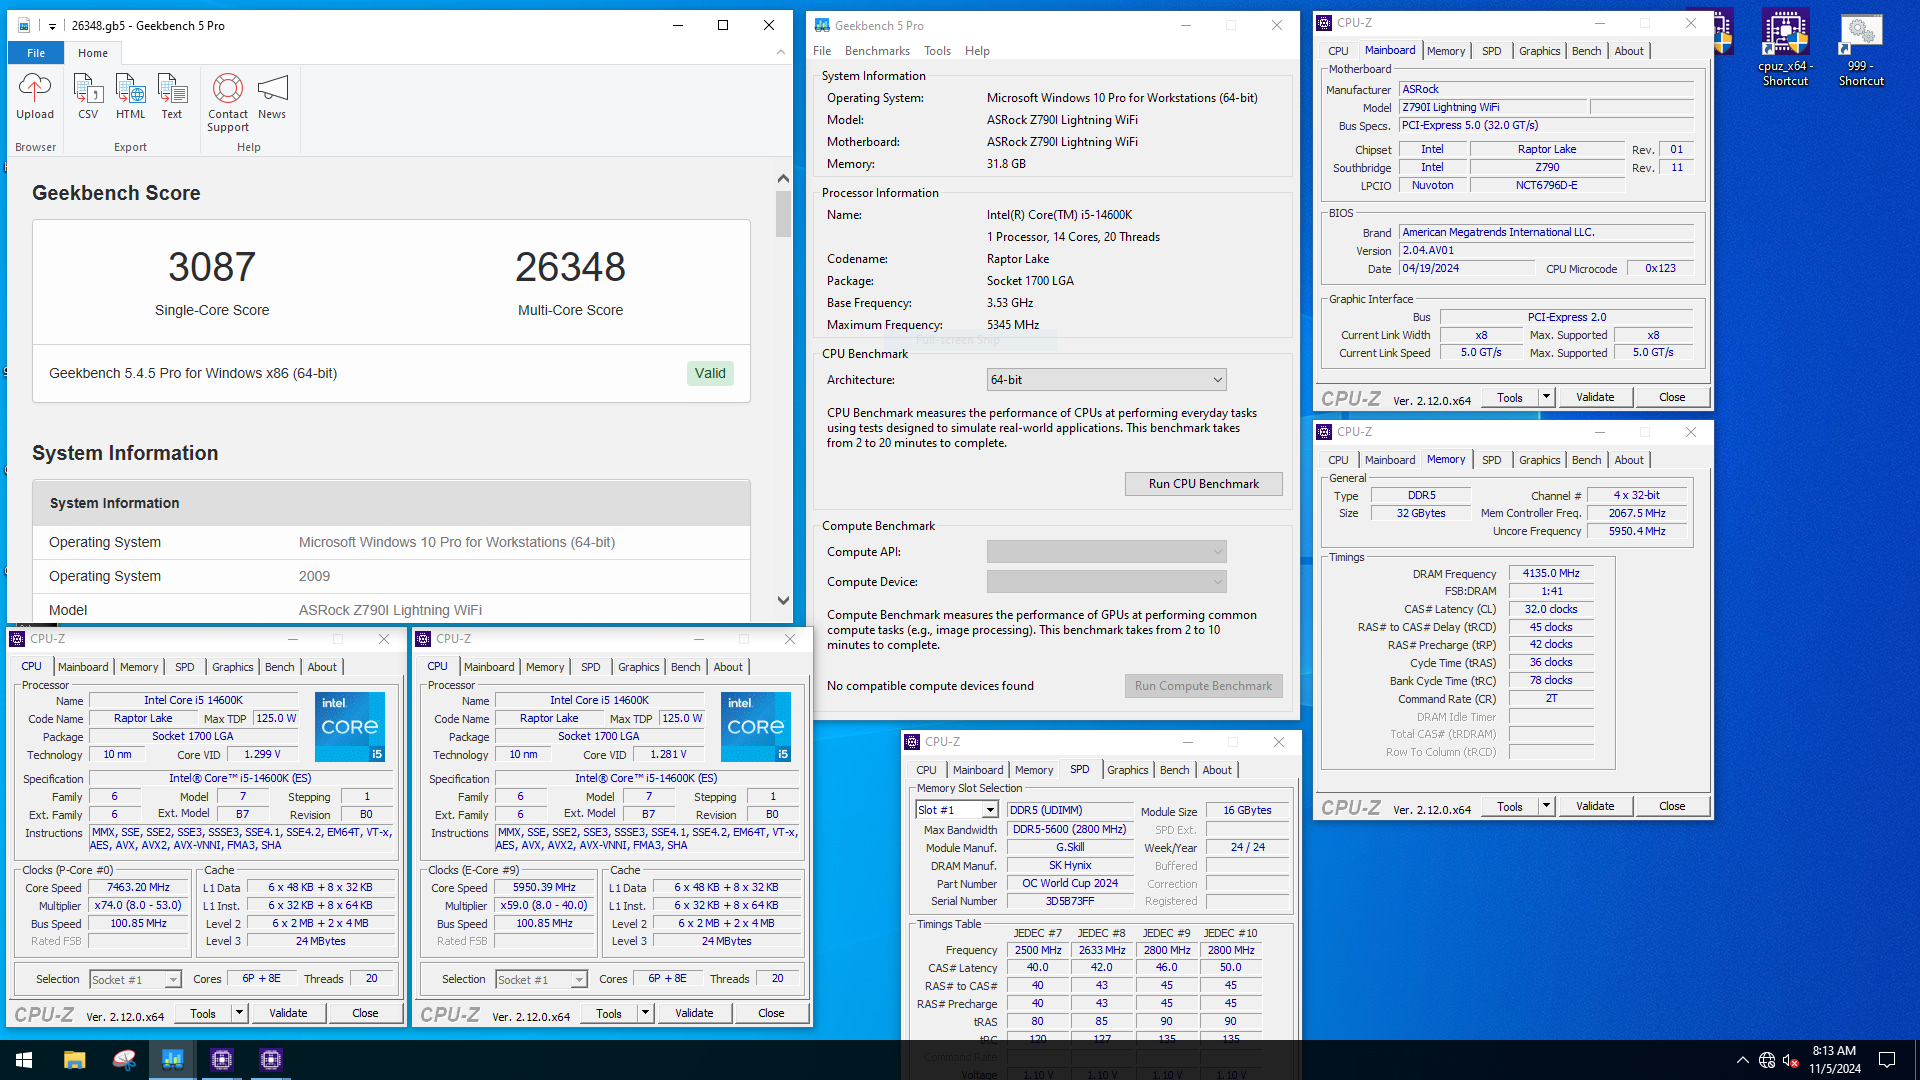Open cpuz_x64 shortcut on desktop
This screenshot has height=1080, width=1920.
click(x=1785, y=48)
